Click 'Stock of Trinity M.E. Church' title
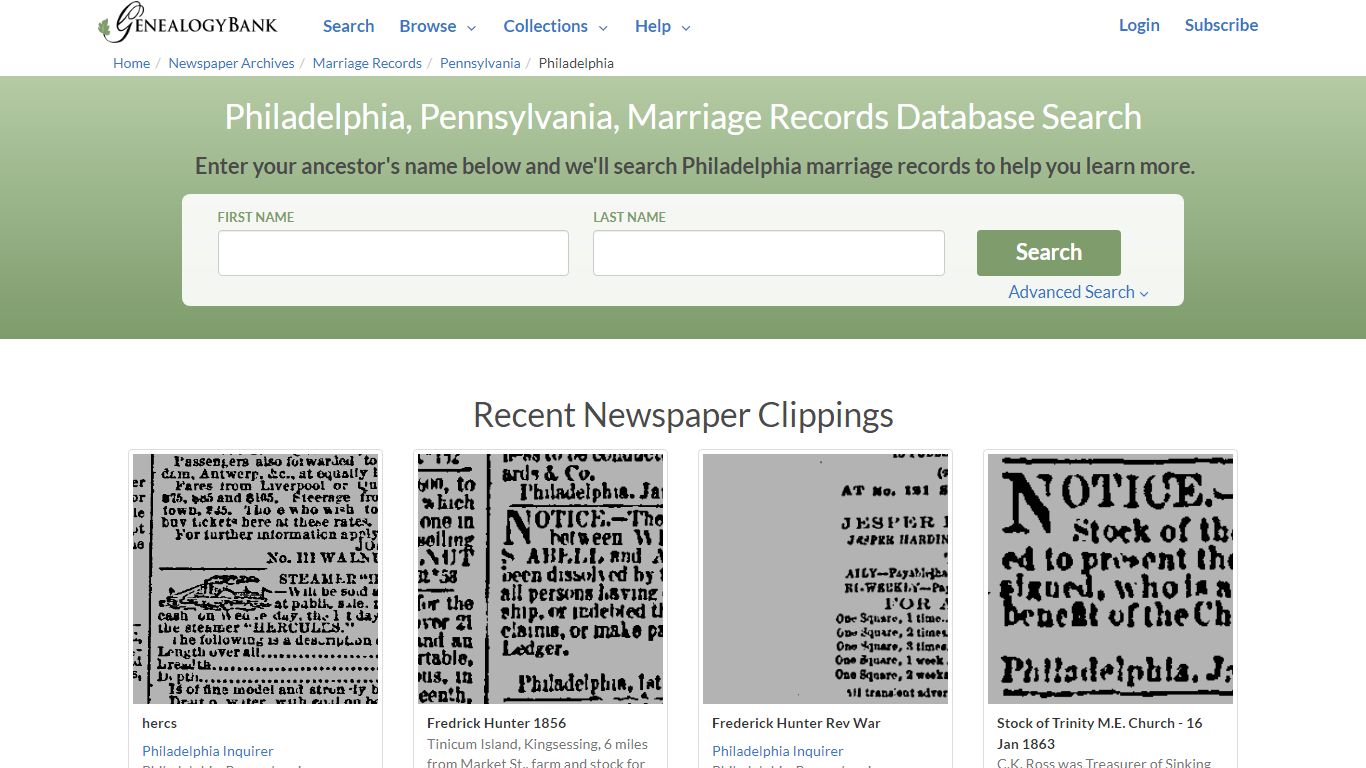Viewport: 1366px width, 768px height. pyautogui.click(x=1099, y=733)
